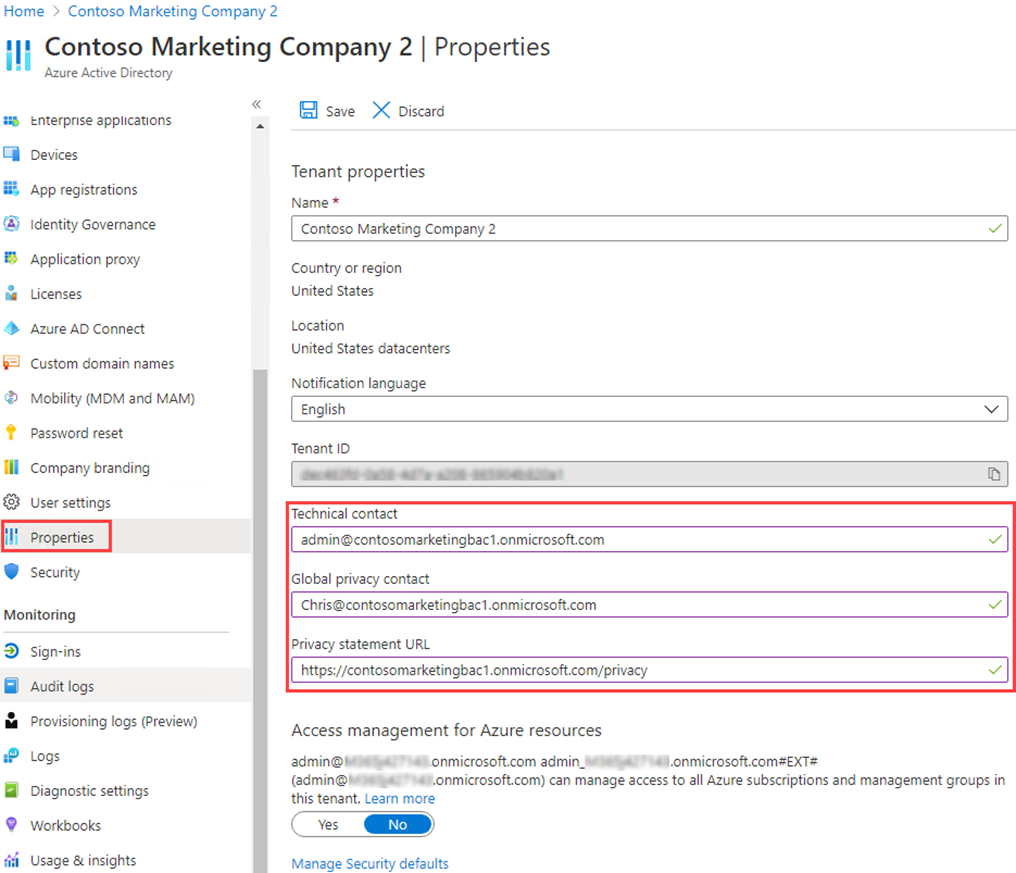Image resolution: width=1016 pixels, height=873 pixels.
Task: Click the Devices icon in sidebar
Action: coord(11,154)
